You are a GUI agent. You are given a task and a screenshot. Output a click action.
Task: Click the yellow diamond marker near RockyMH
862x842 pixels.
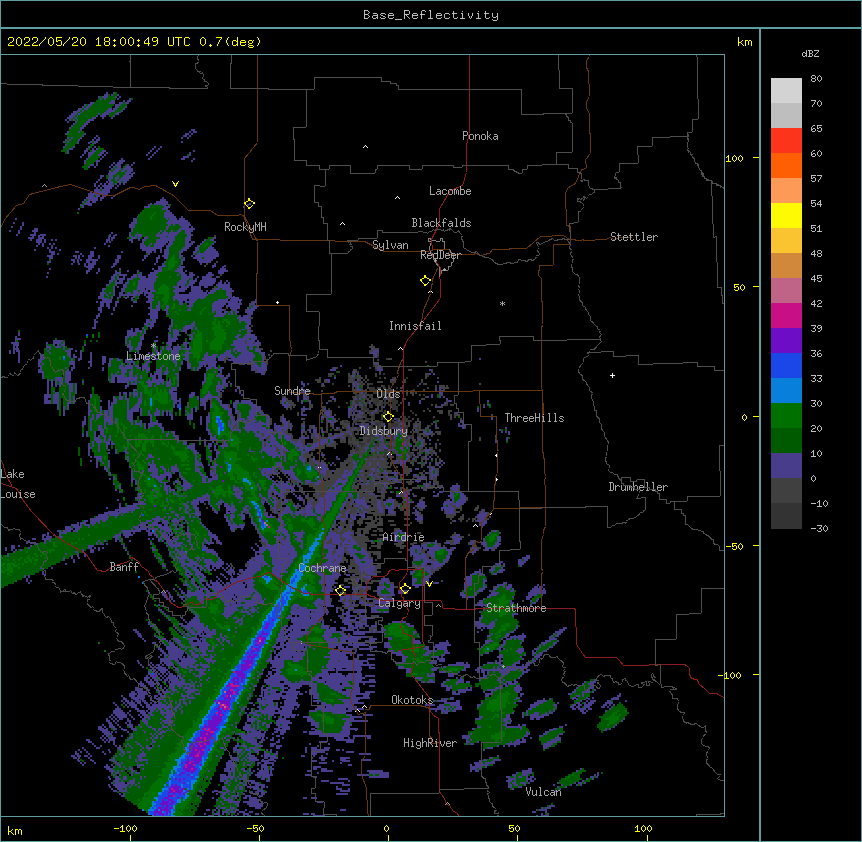point(249,204)
